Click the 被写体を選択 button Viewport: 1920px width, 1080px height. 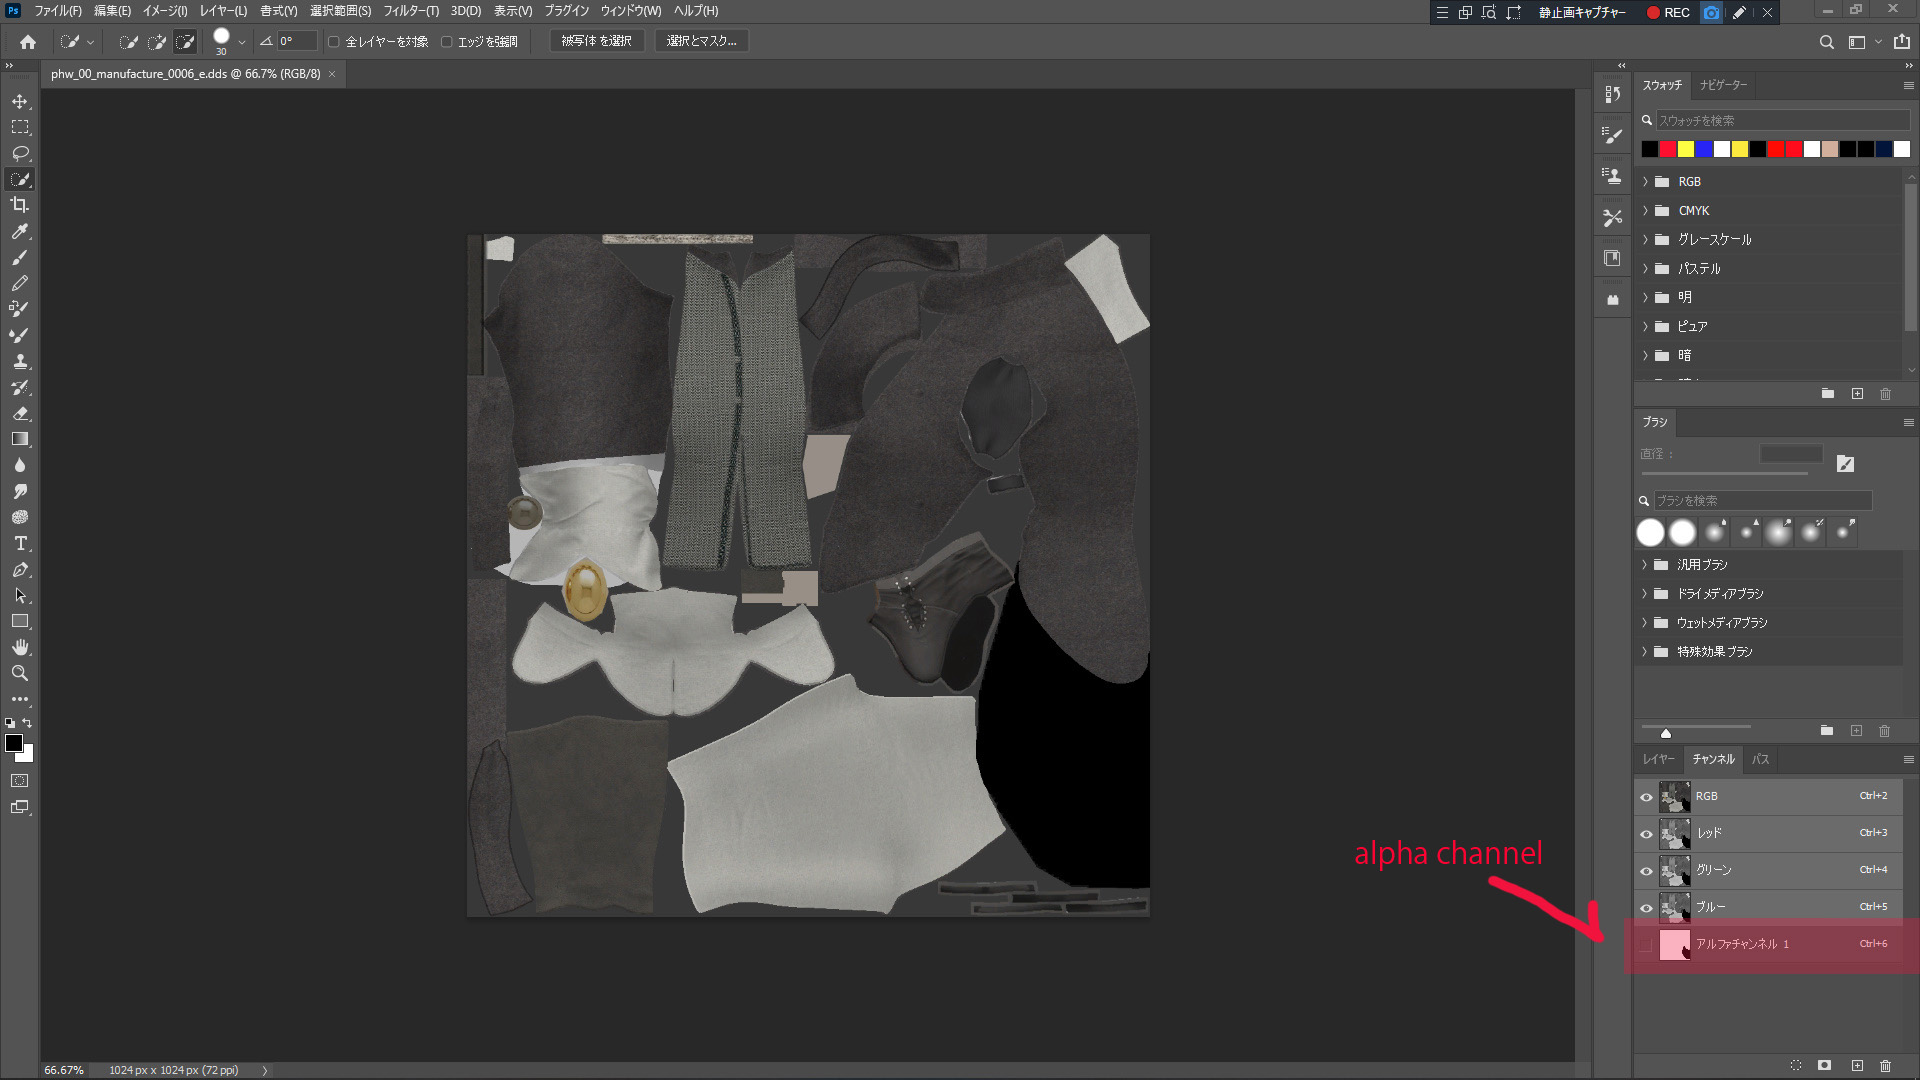[x=596, y=41]
